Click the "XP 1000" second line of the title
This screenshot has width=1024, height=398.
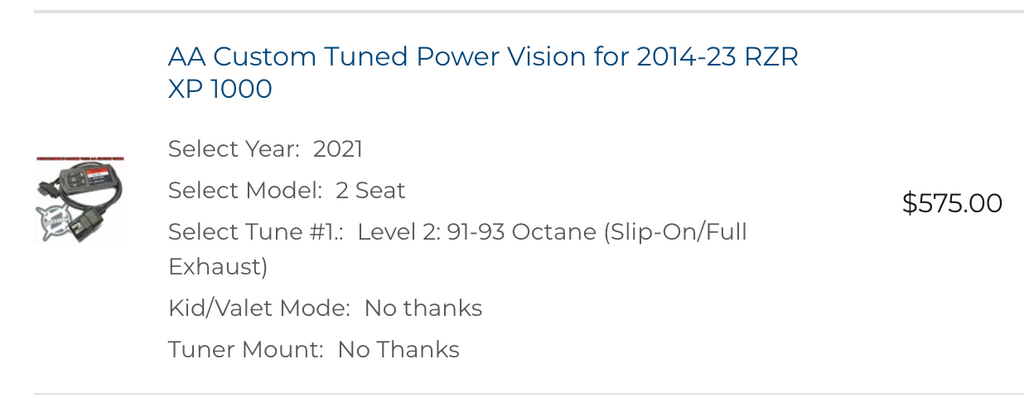219,89
